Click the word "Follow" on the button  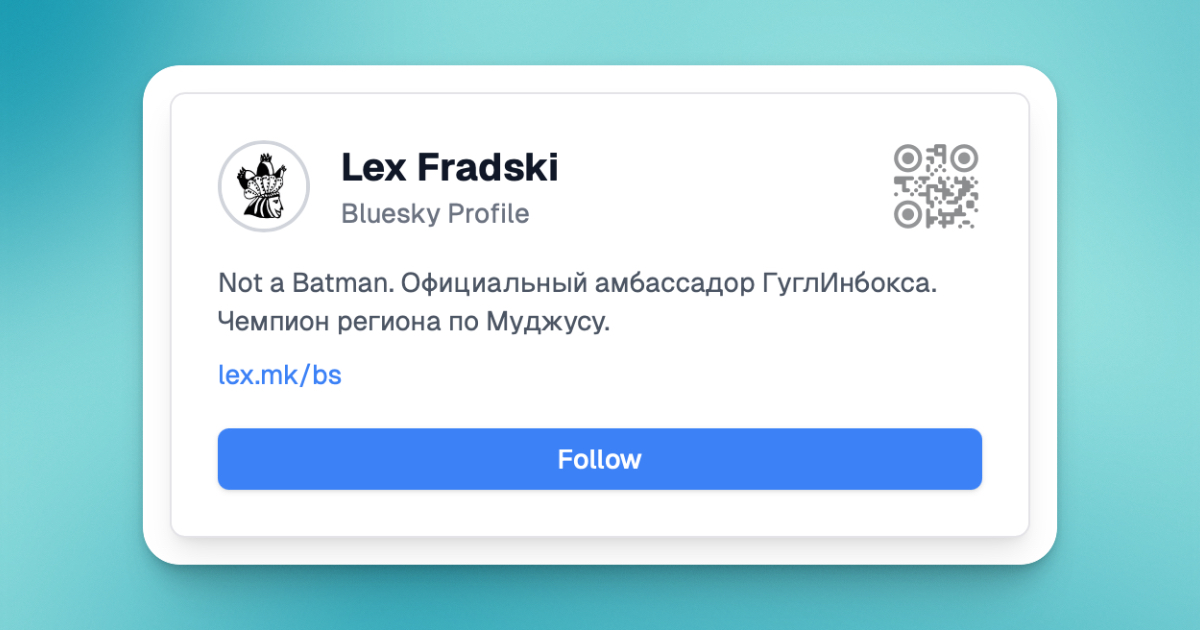(x=599, y=459)
